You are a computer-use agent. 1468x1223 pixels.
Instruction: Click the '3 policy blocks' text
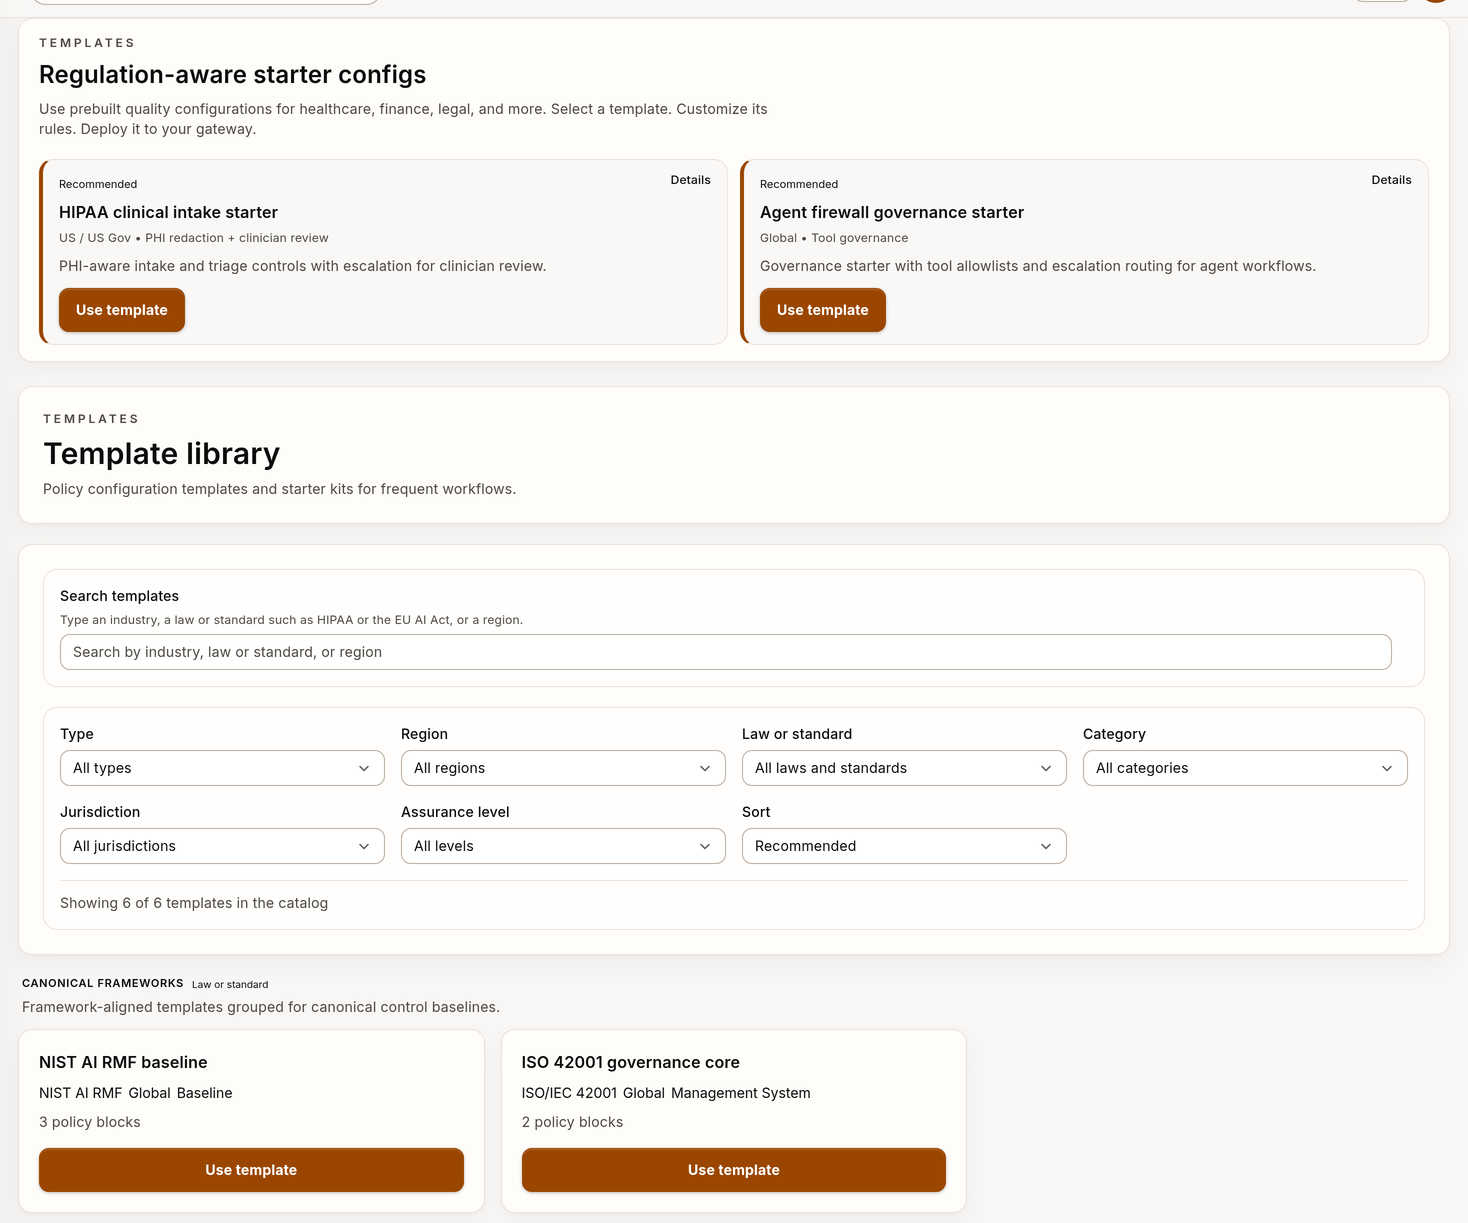point(90,1122)
